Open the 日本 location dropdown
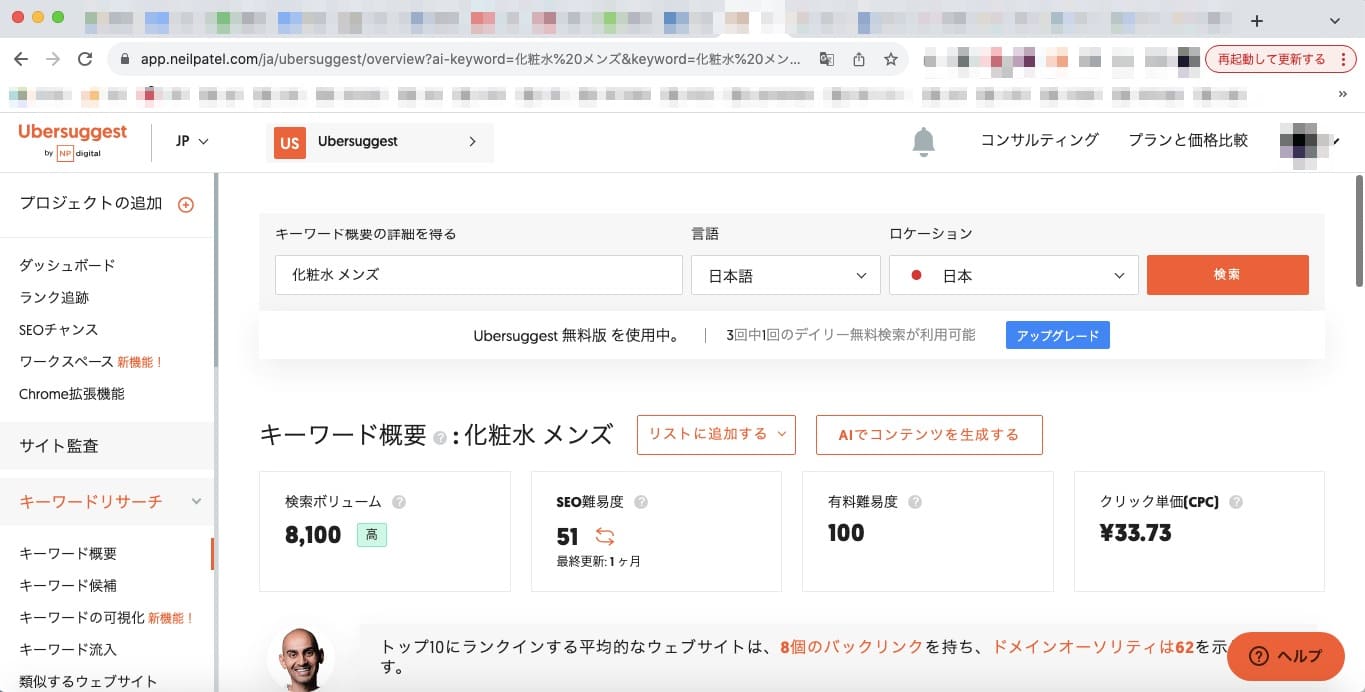 [1014, 275]
